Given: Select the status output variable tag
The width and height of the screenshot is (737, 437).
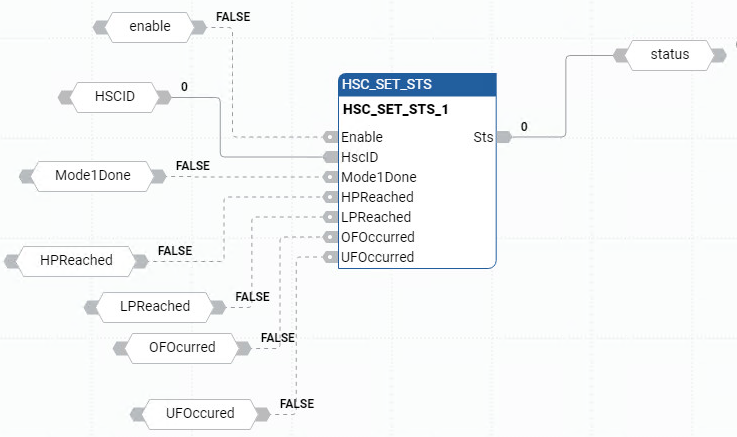Looking at the screenshot, I should (x=669, y=54).
